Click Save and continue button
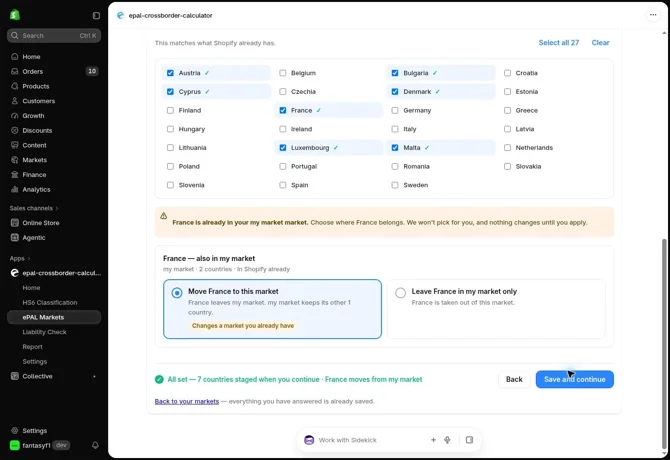670x460 pixels. pyautogui.click(x=575, y=379)
